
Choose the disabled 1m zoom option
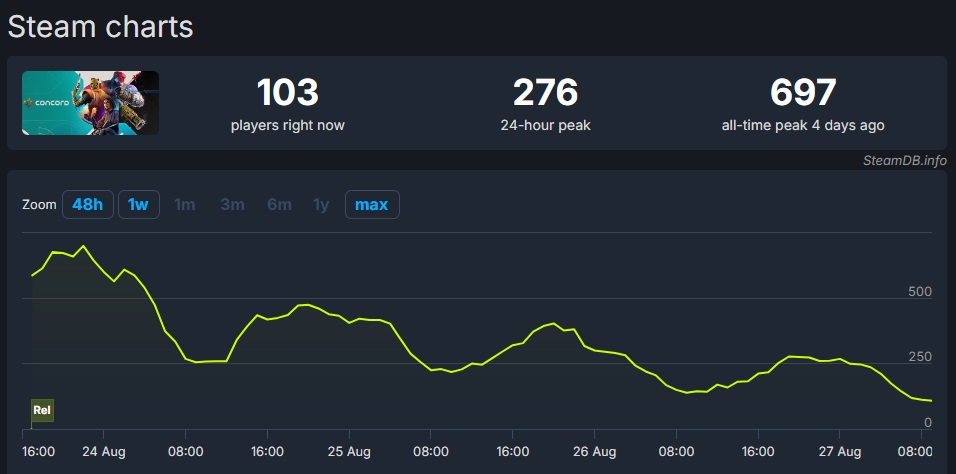(185, 205)
